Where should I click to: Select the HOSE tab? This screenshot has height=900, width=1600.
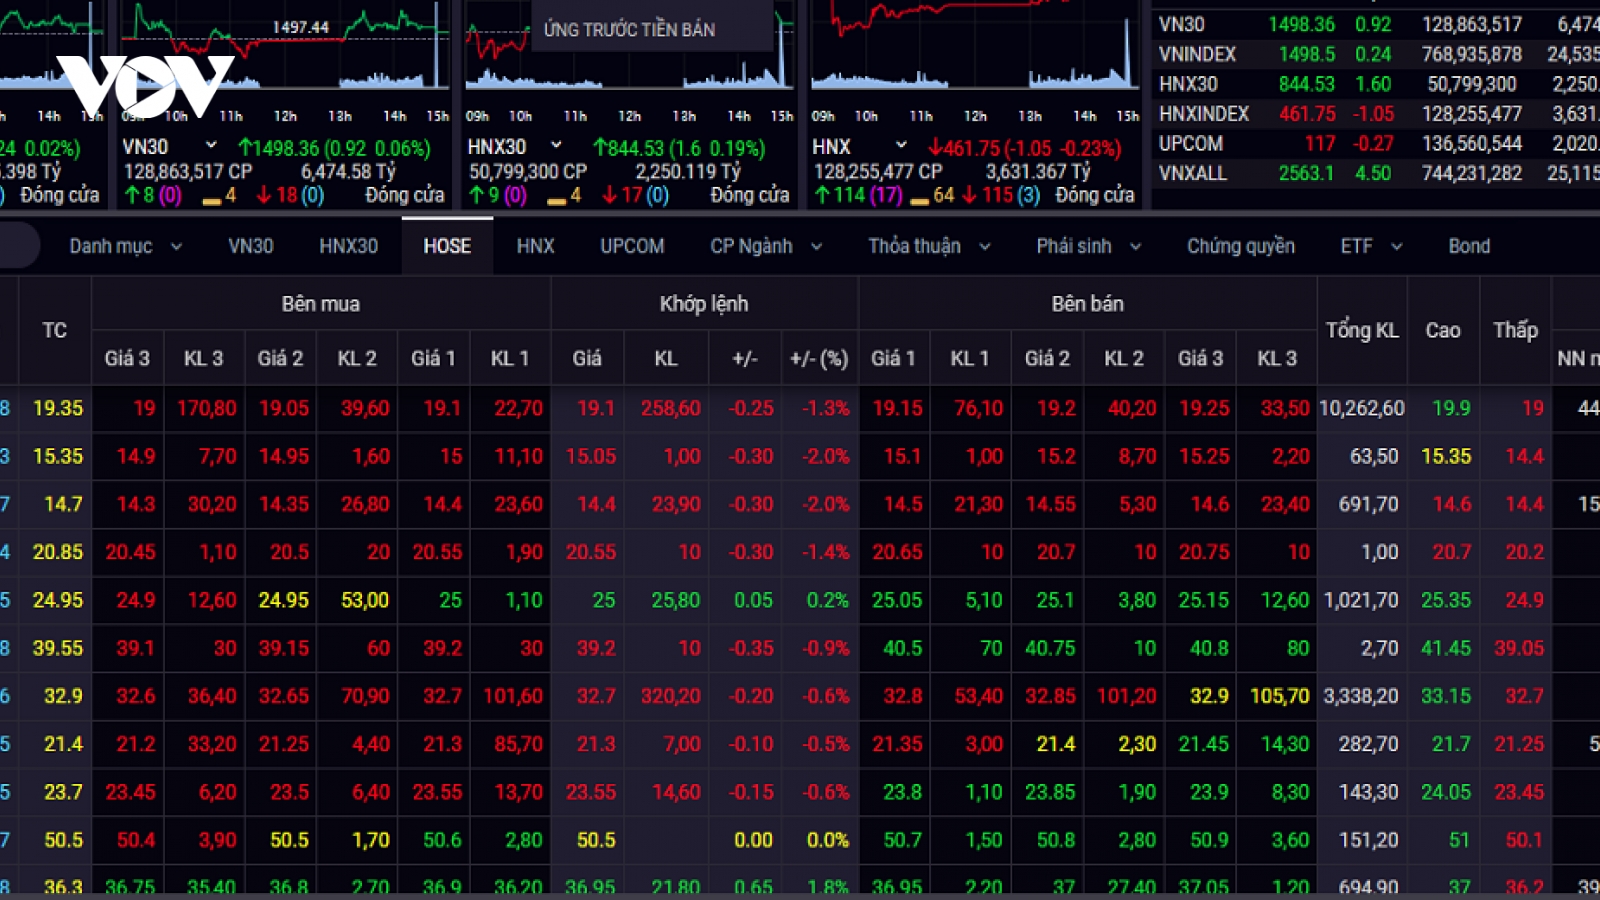[447, 246]
